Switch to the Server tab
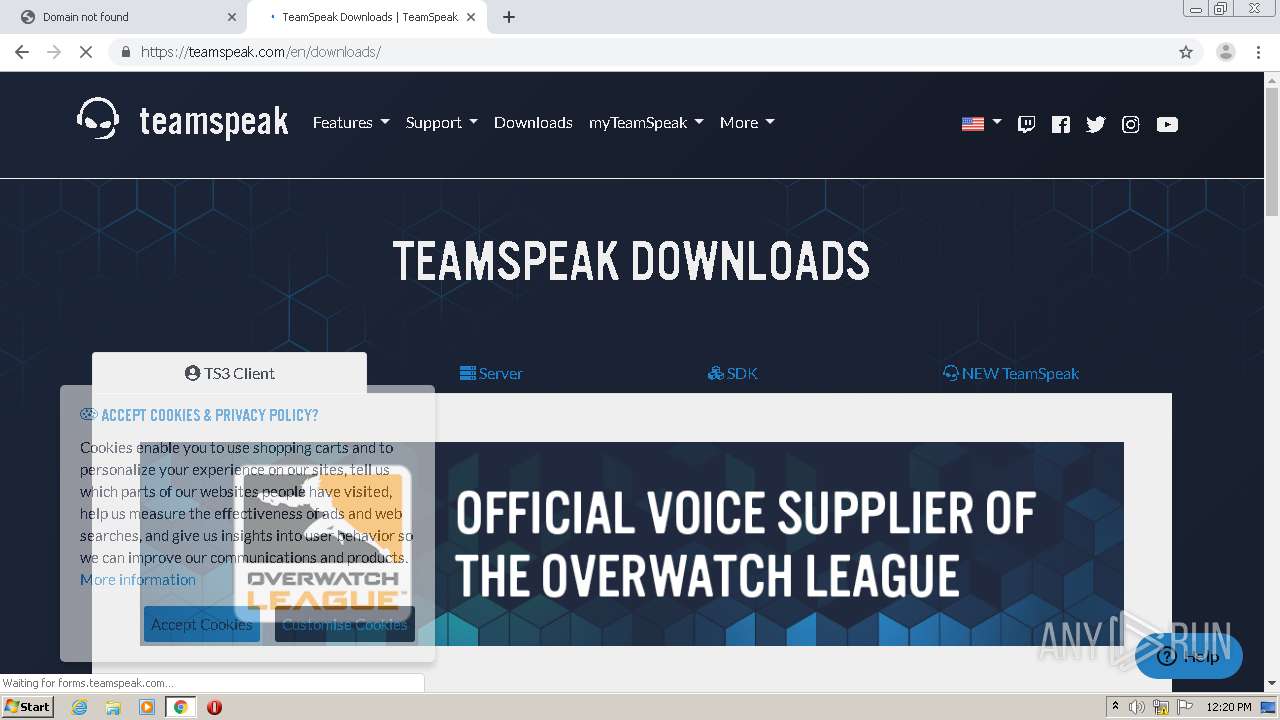Image resolution: width=1280 pixels, height=720 pixels. point(491,373)
